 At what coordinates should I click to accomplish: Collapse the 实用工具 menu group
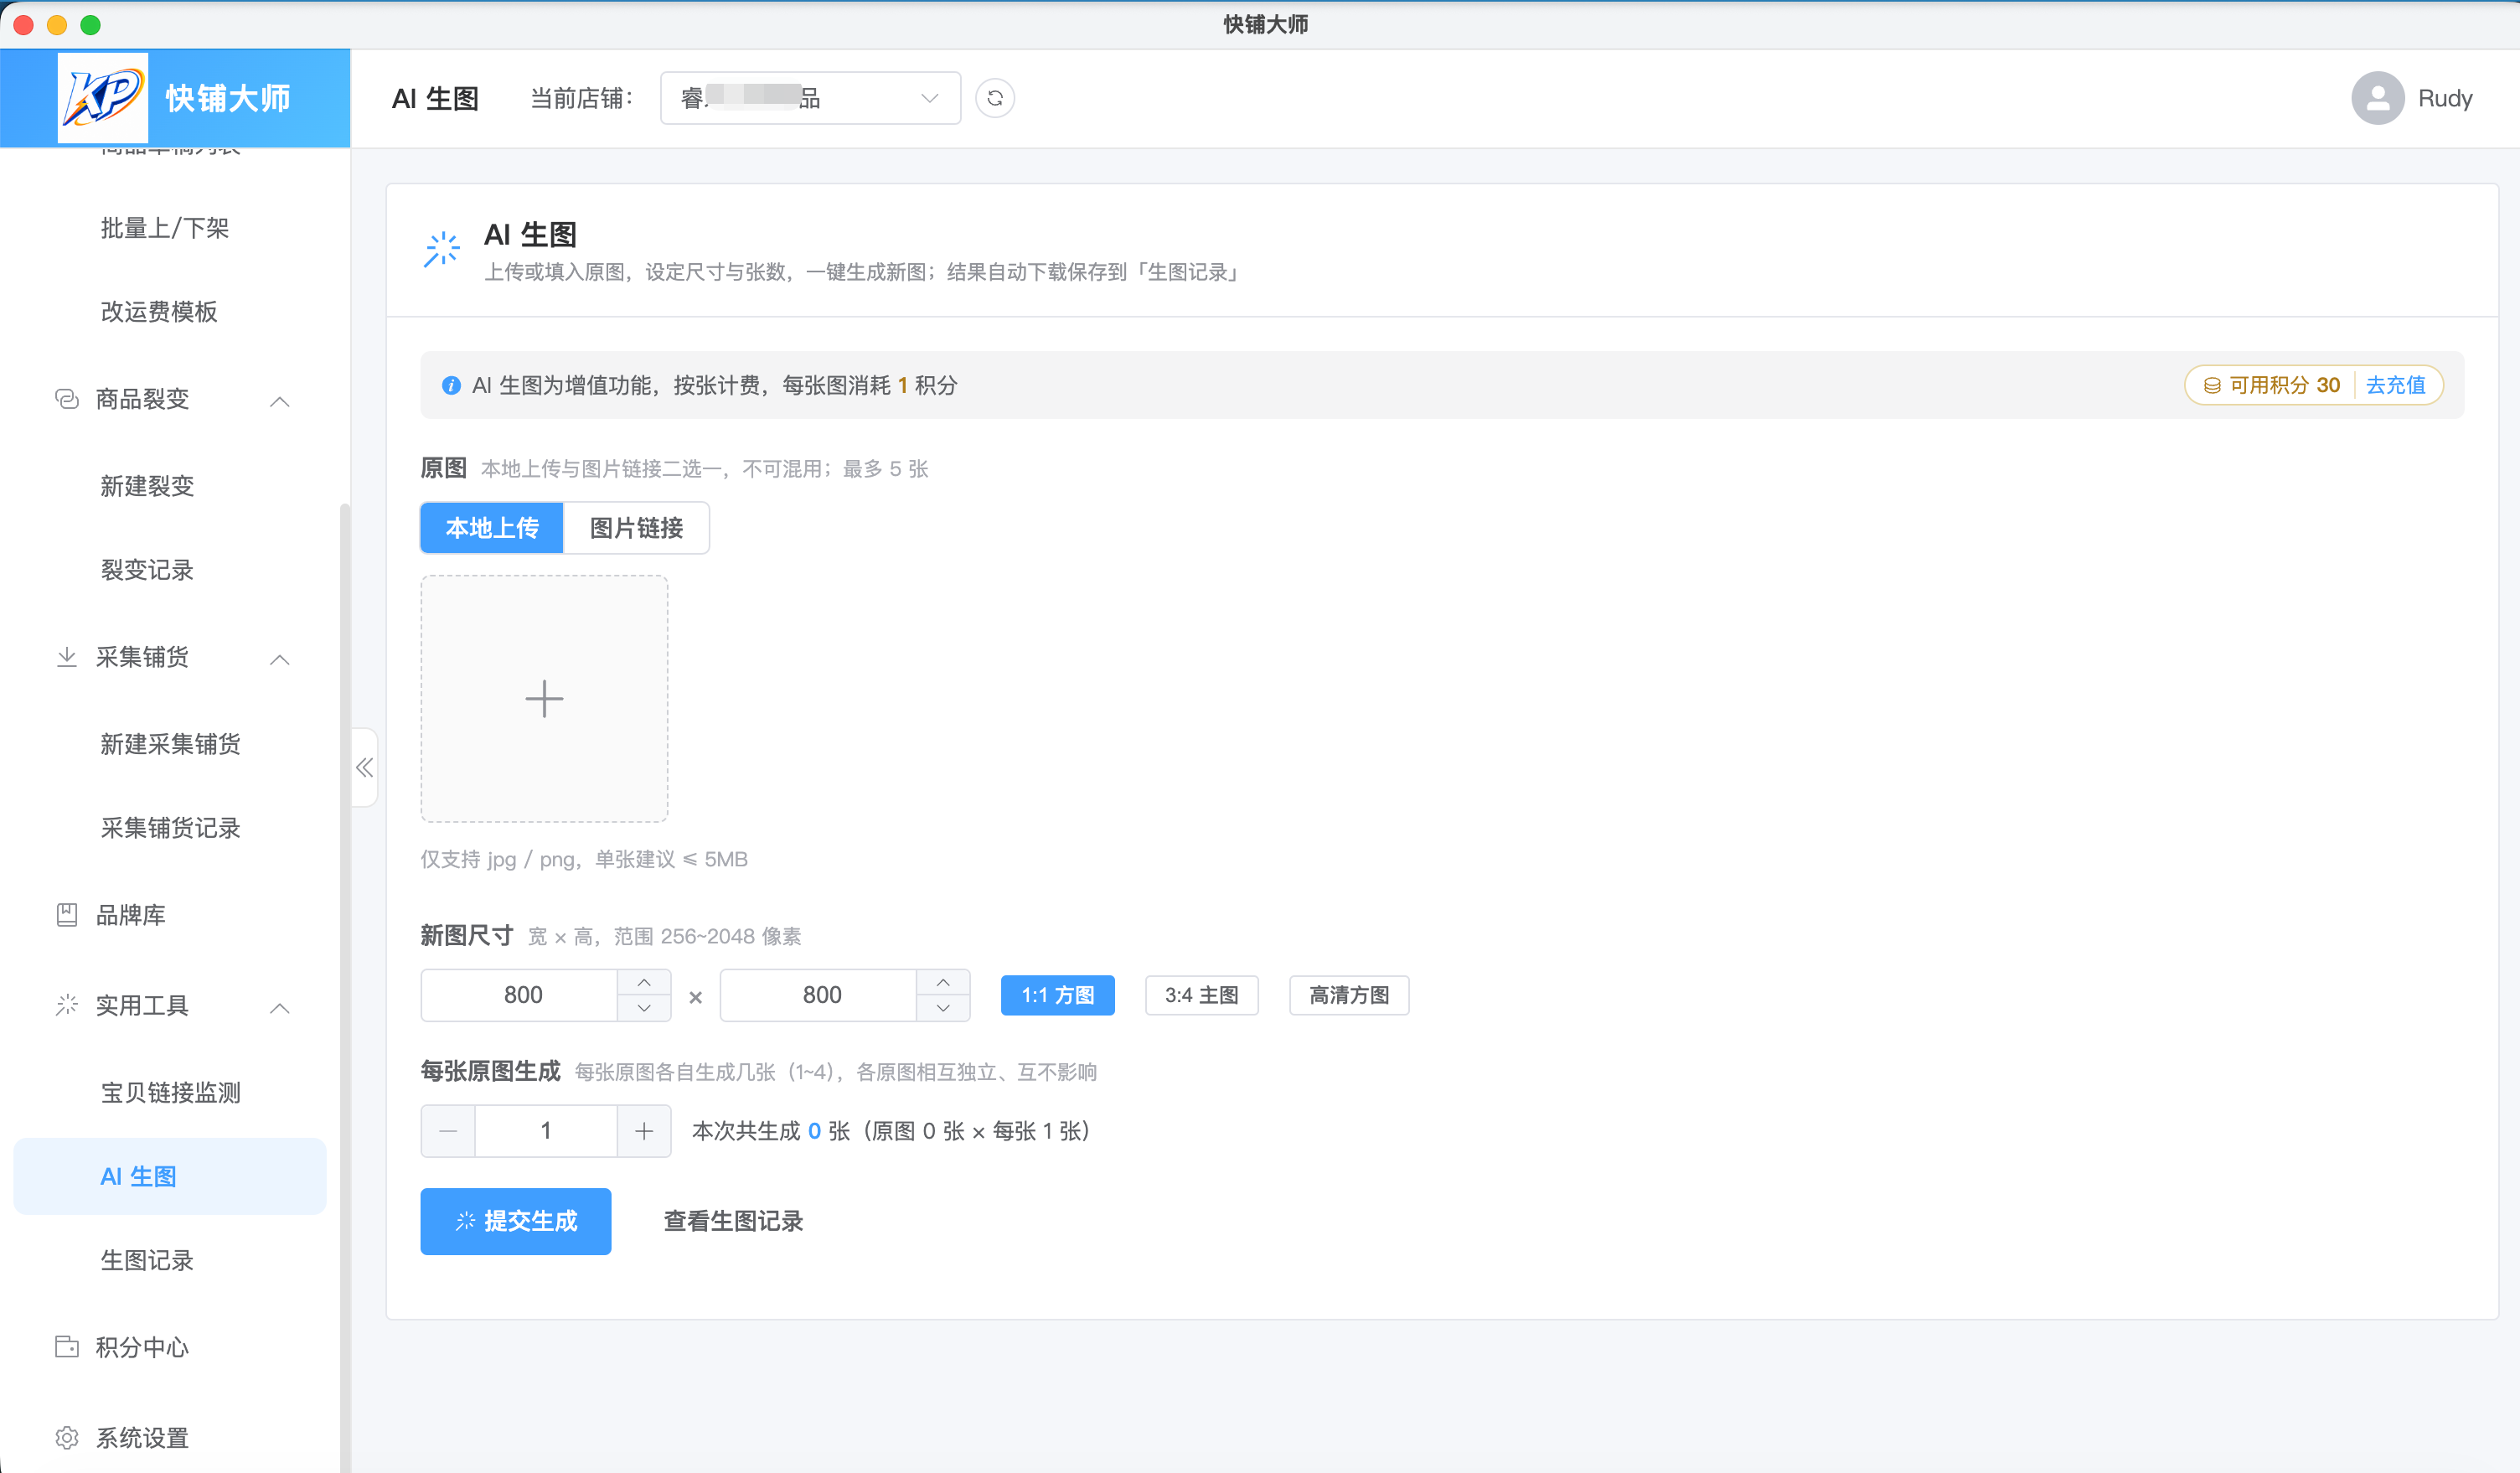tap(280, 1007)
